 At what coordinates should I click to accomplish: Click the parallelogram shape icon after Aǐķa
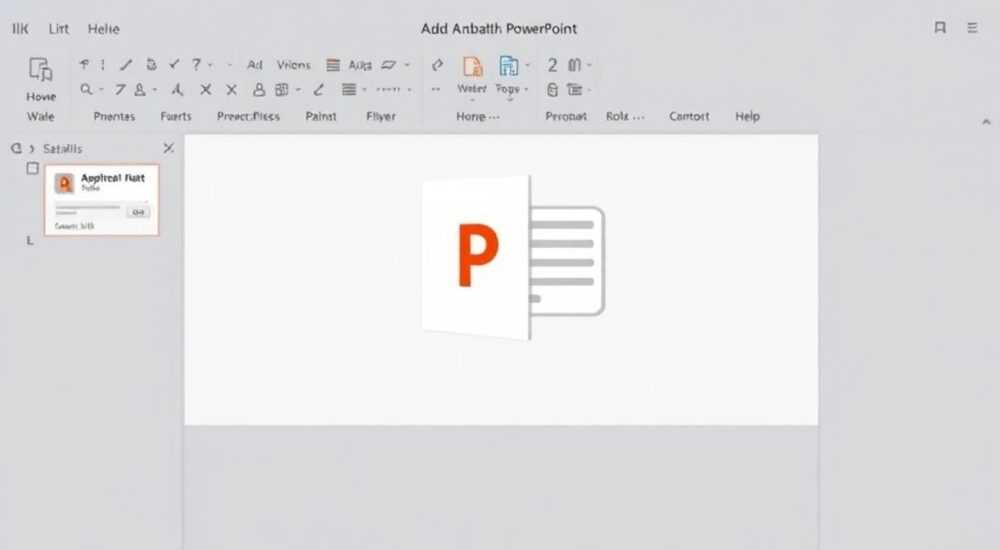pos(388,64)
